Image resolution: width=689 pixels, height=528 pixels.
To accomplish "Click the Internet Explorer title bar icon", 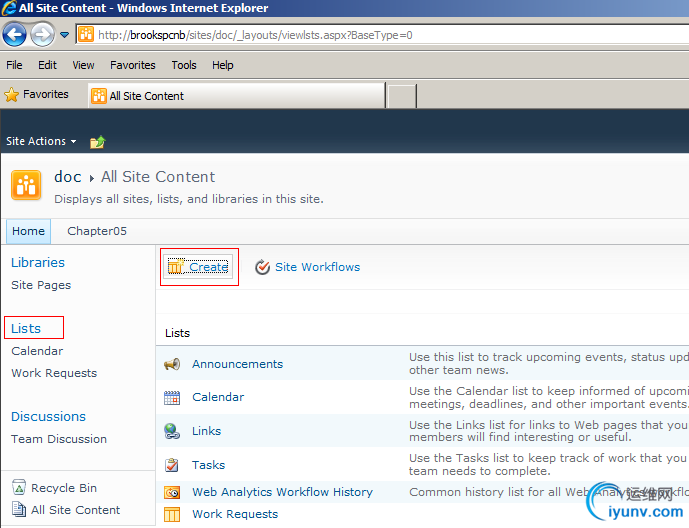I will (9, 8).
